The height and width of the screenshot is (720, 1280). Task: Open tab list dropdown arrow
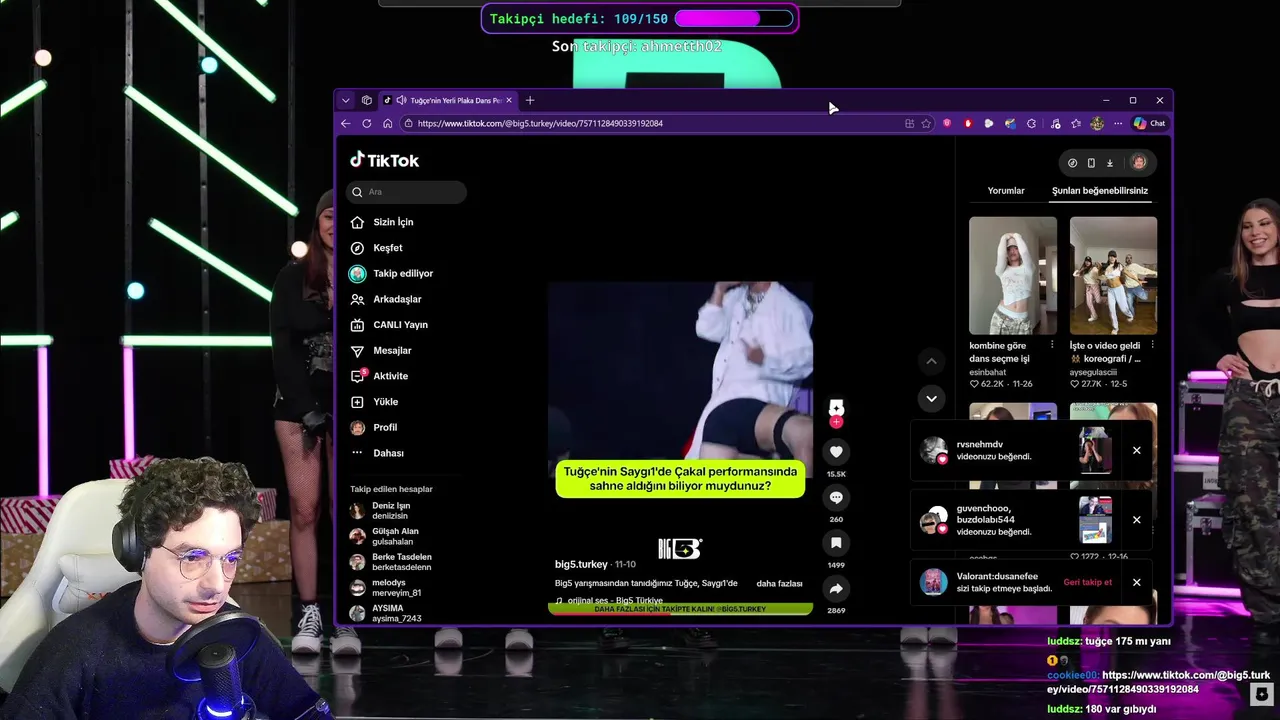pyautogui.click(x=346, y=100)
